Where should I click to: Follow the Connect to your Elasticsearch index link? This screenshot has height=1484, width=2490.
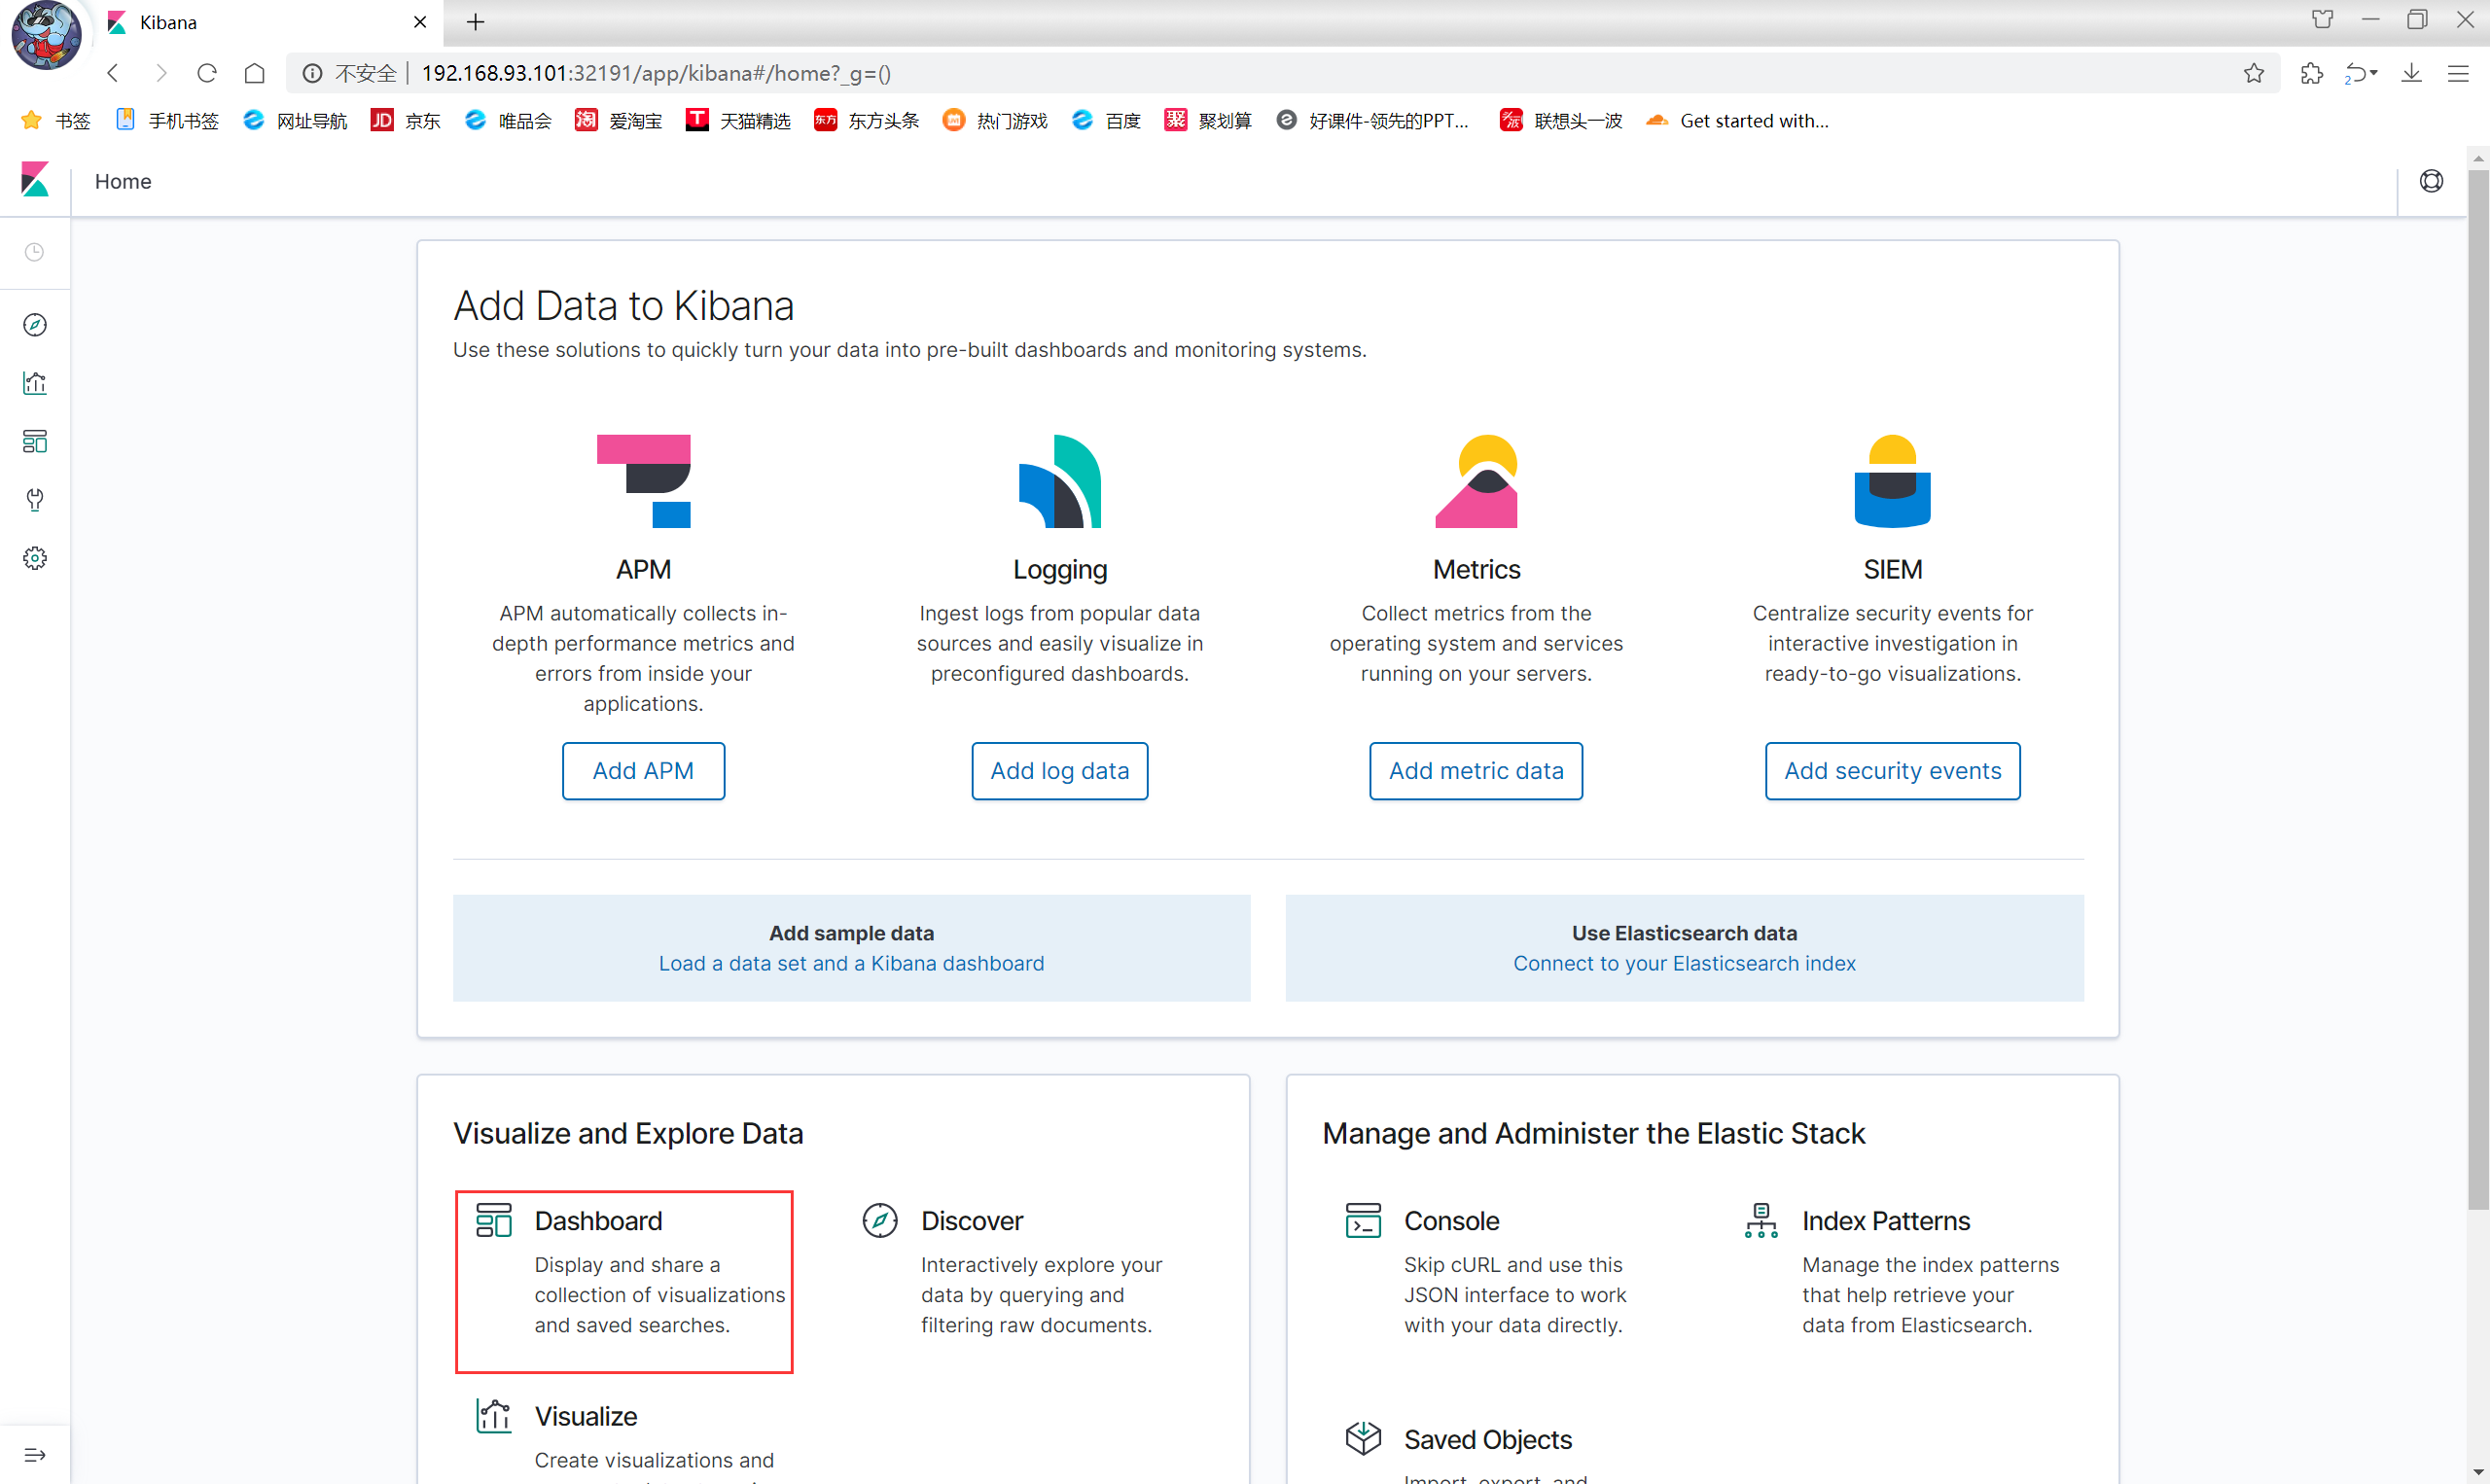(x=1684, y=964)
